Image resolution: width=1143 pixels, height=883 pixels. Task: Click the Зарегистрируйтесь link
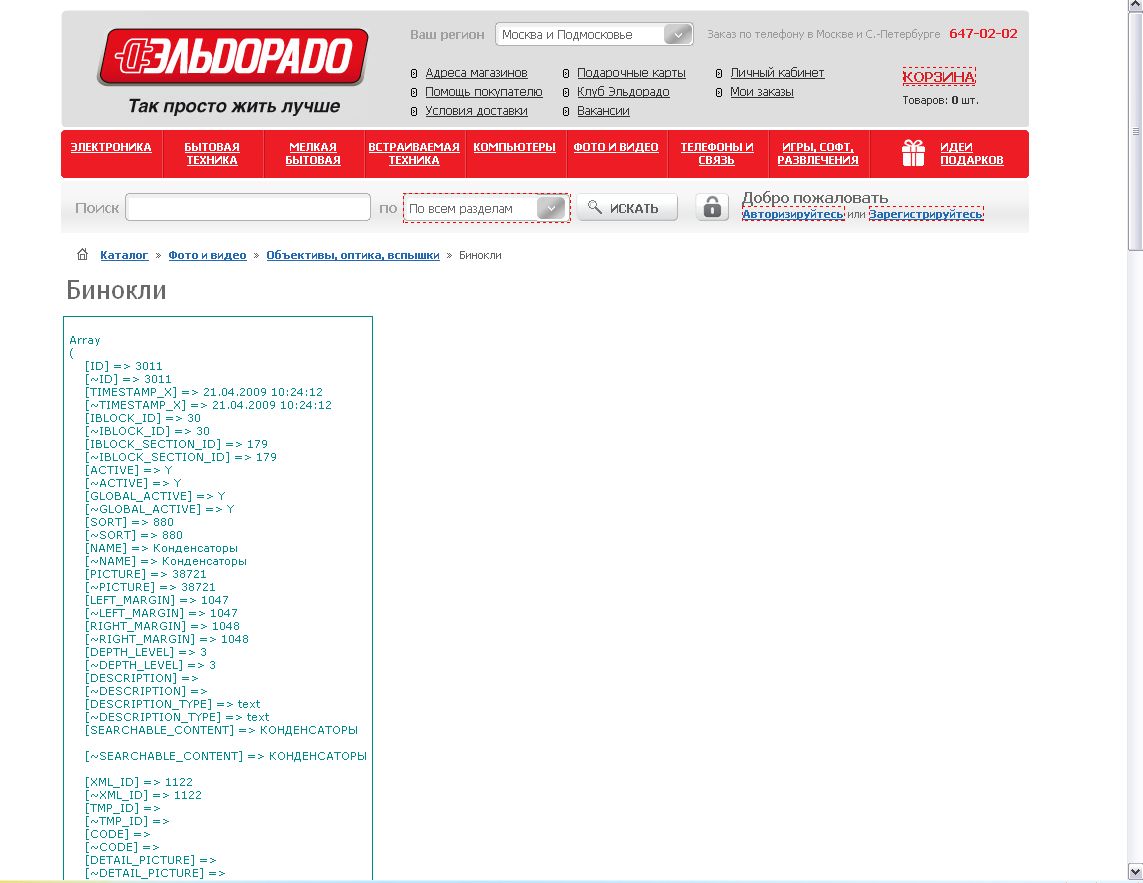click(x=926, y=214)
